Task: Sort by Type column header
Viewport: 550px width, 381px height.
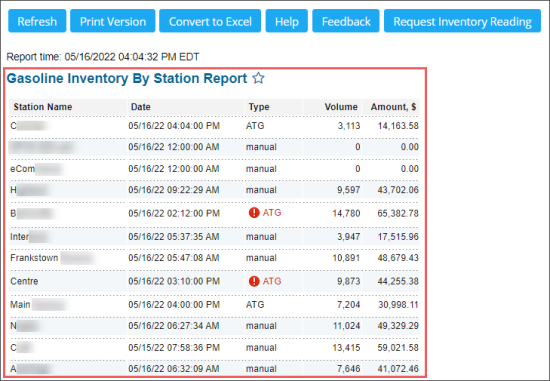Action: coord(259,107)
